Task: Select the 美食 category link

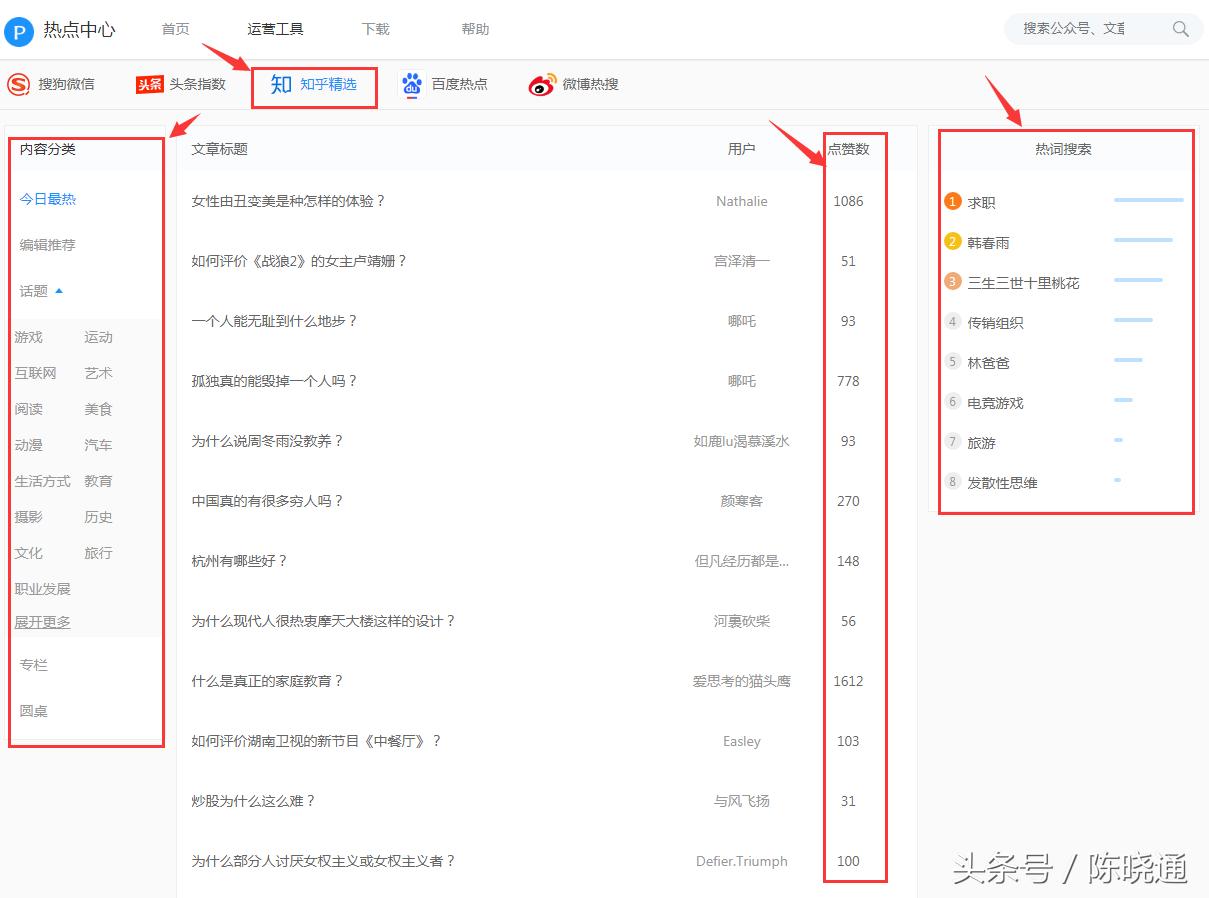Action: [x=98, y=409]
